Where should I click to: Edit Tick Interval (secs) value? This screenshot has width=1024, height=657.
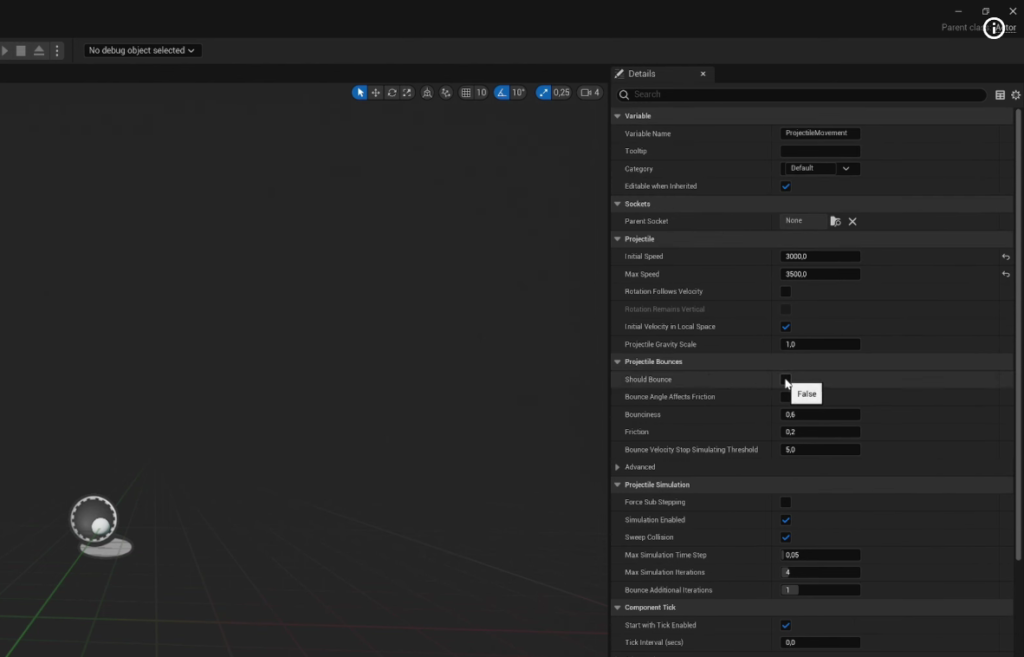[820, 643]
